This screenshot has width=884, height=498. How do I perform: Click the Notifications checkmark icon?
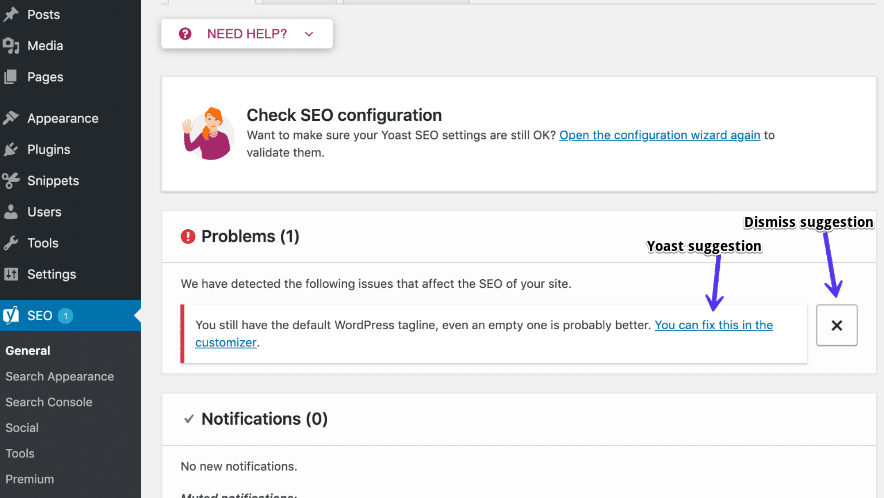coord(189,419)
